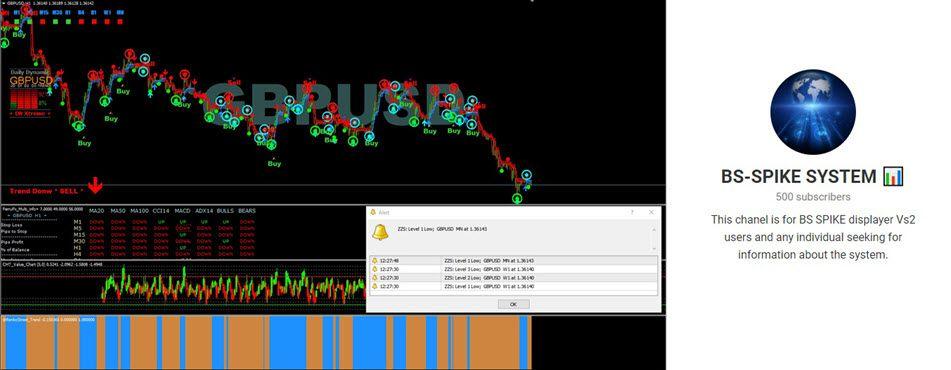The width and height of the screenshot is (951, 370).
Task: Click the BS-SPIKE SYSTEM globe avatar
Action: [x=813, y=112]
